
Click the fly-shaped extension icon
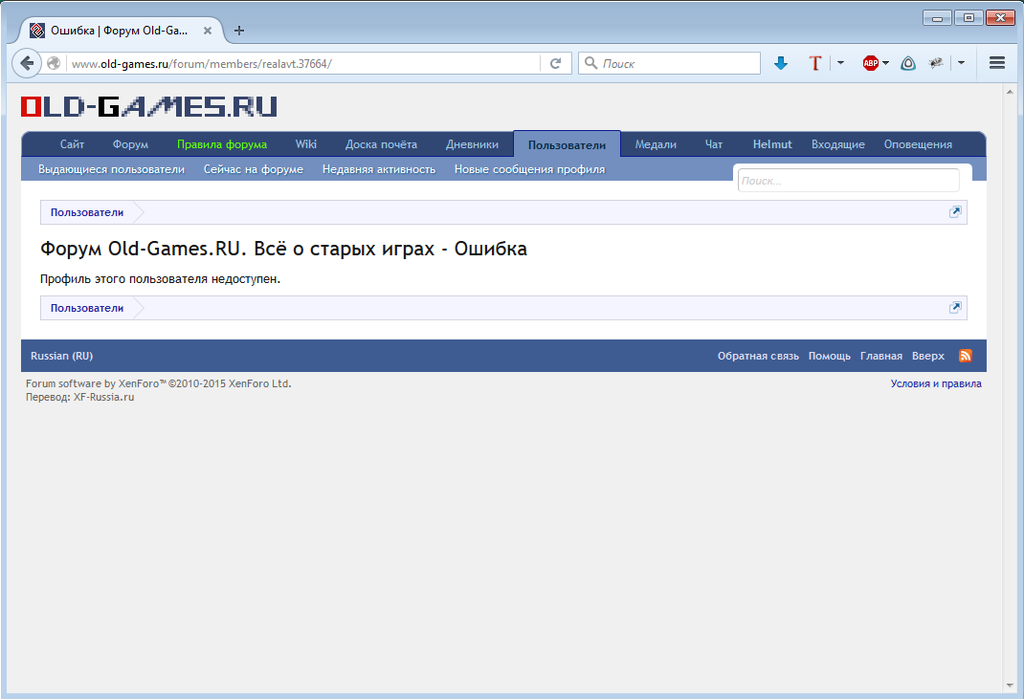click(936, 62)
